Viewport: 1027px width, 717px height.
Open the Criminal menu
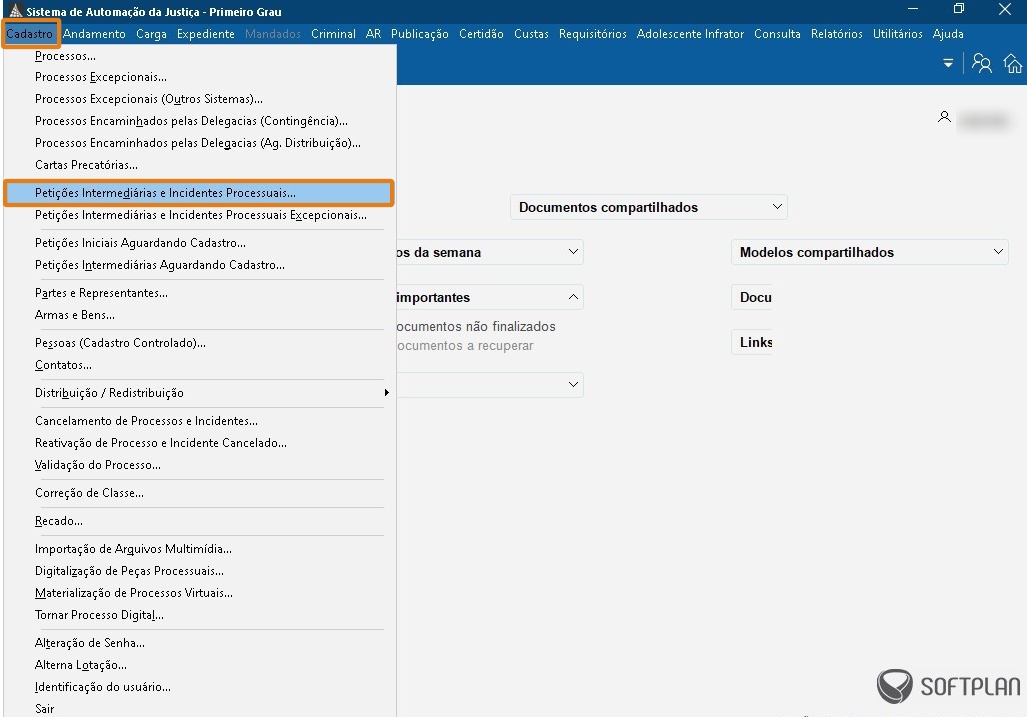coord(333,34)
